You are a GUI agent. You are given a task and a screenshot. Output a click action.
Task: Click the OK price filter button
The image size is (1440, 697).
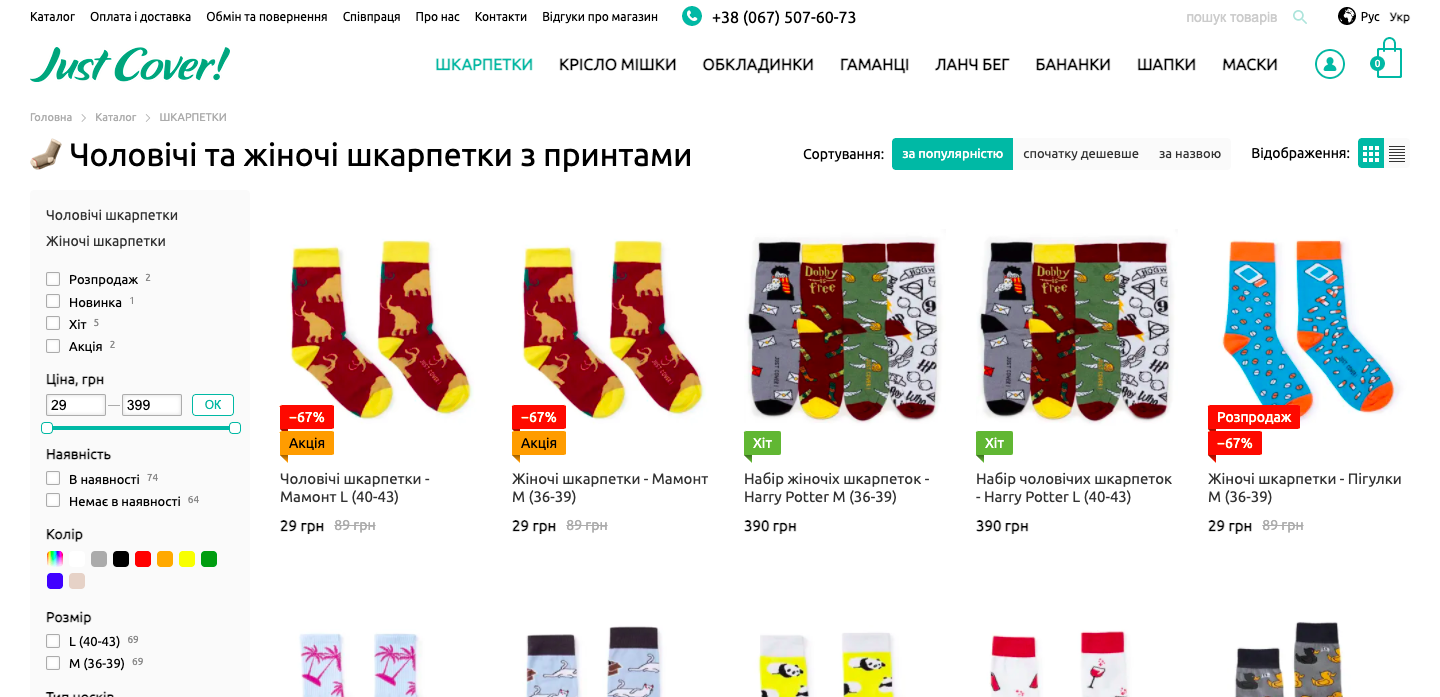tap(213, 405)
